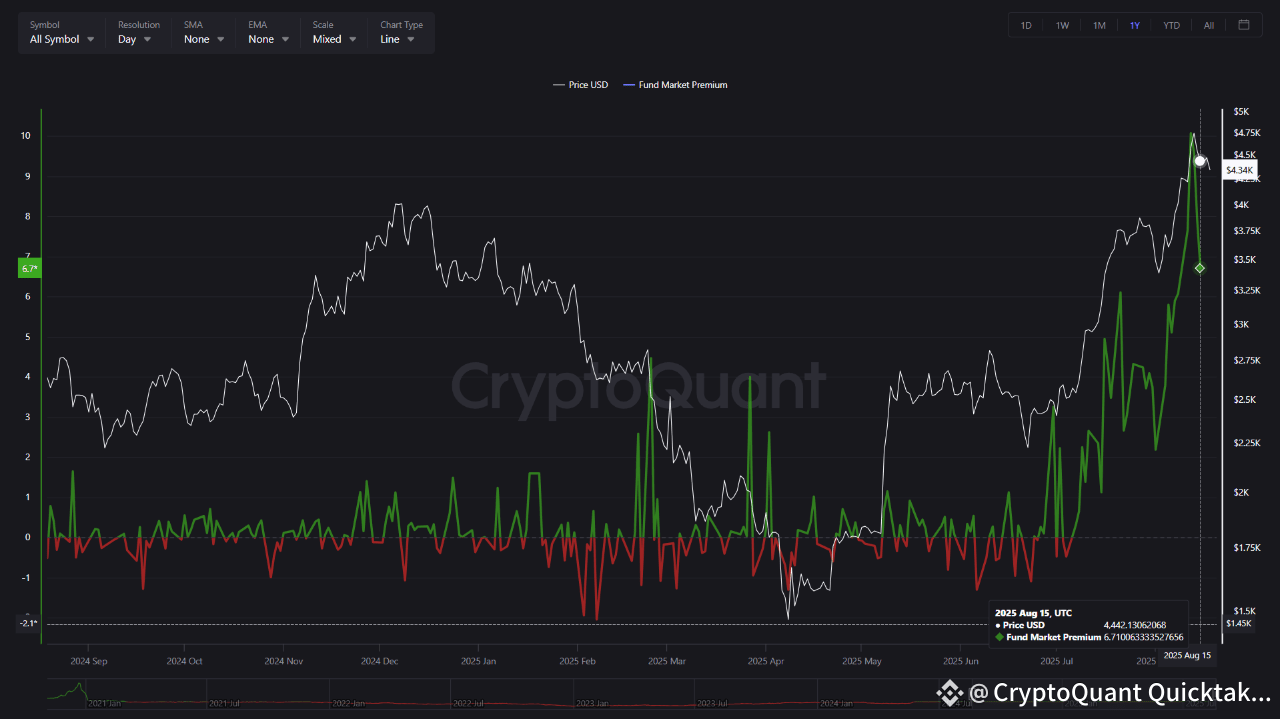The width and height of the screenshot is (1280, 719).
Task: Select the 1M time range
Action: (x=1099, y=25)
